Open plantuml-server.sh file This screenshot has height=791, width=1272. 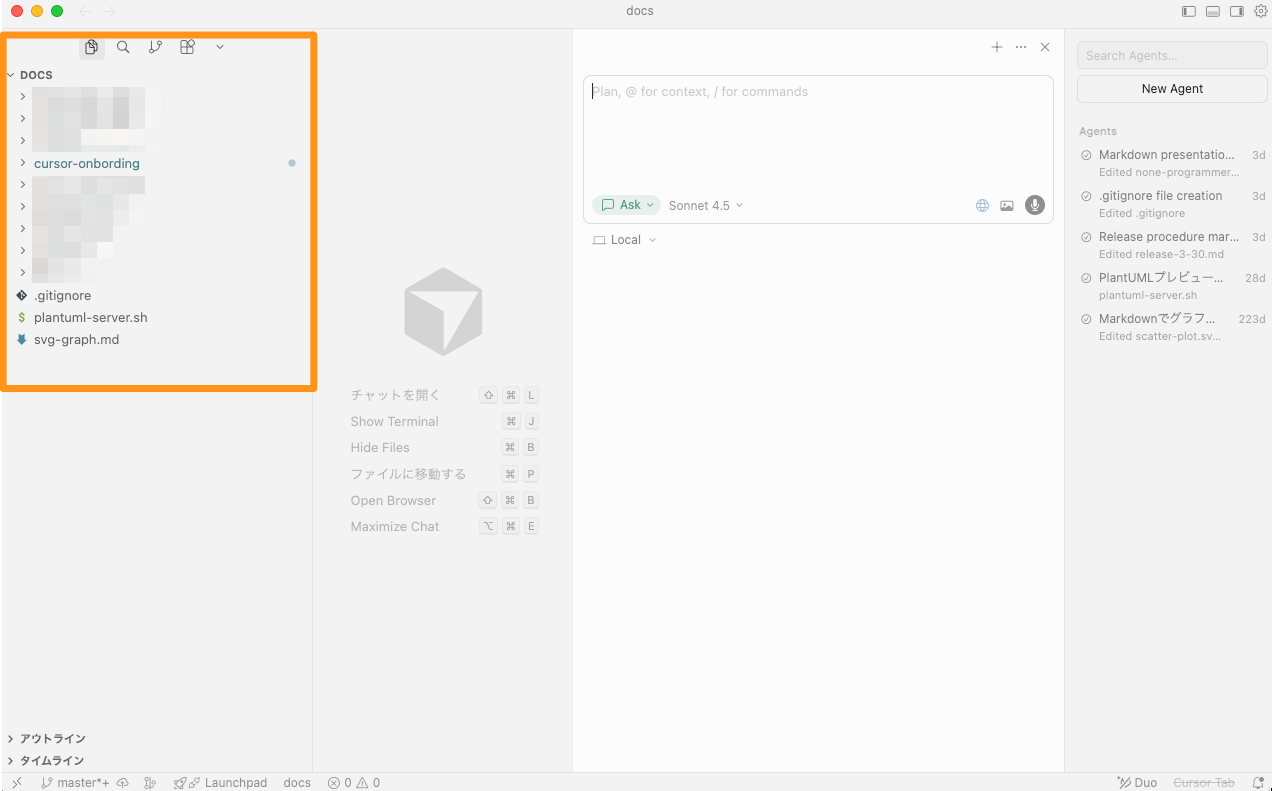pos(90,317)
